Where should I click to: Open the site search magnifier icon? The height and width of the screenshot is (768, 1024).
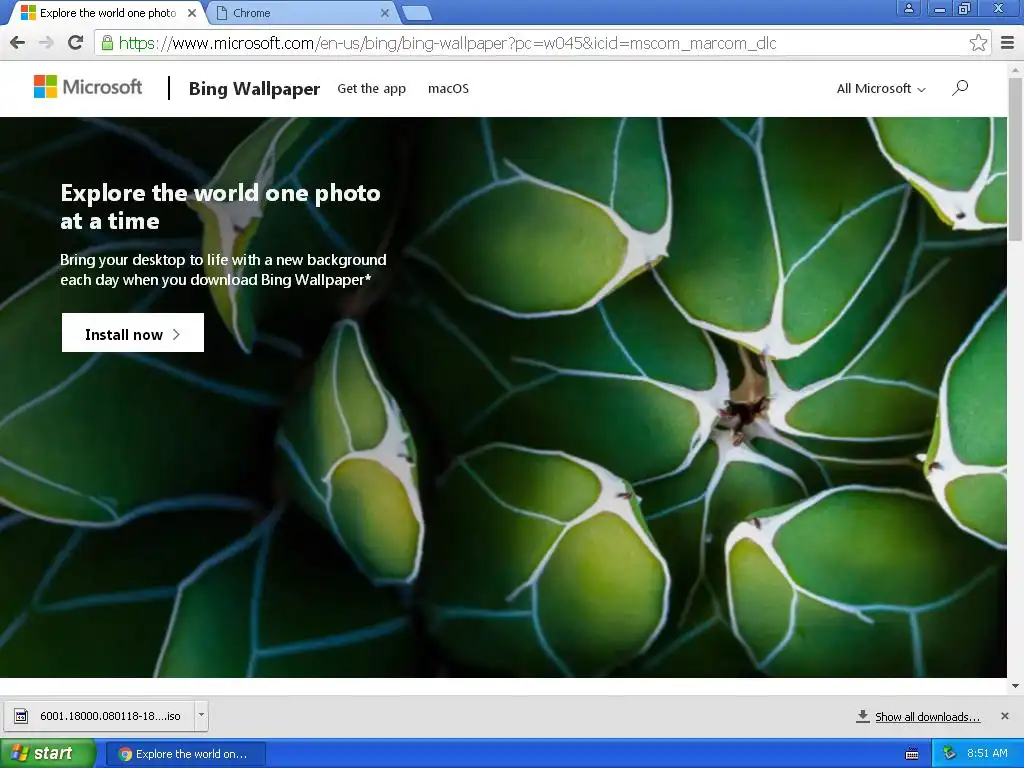[959, 88]
